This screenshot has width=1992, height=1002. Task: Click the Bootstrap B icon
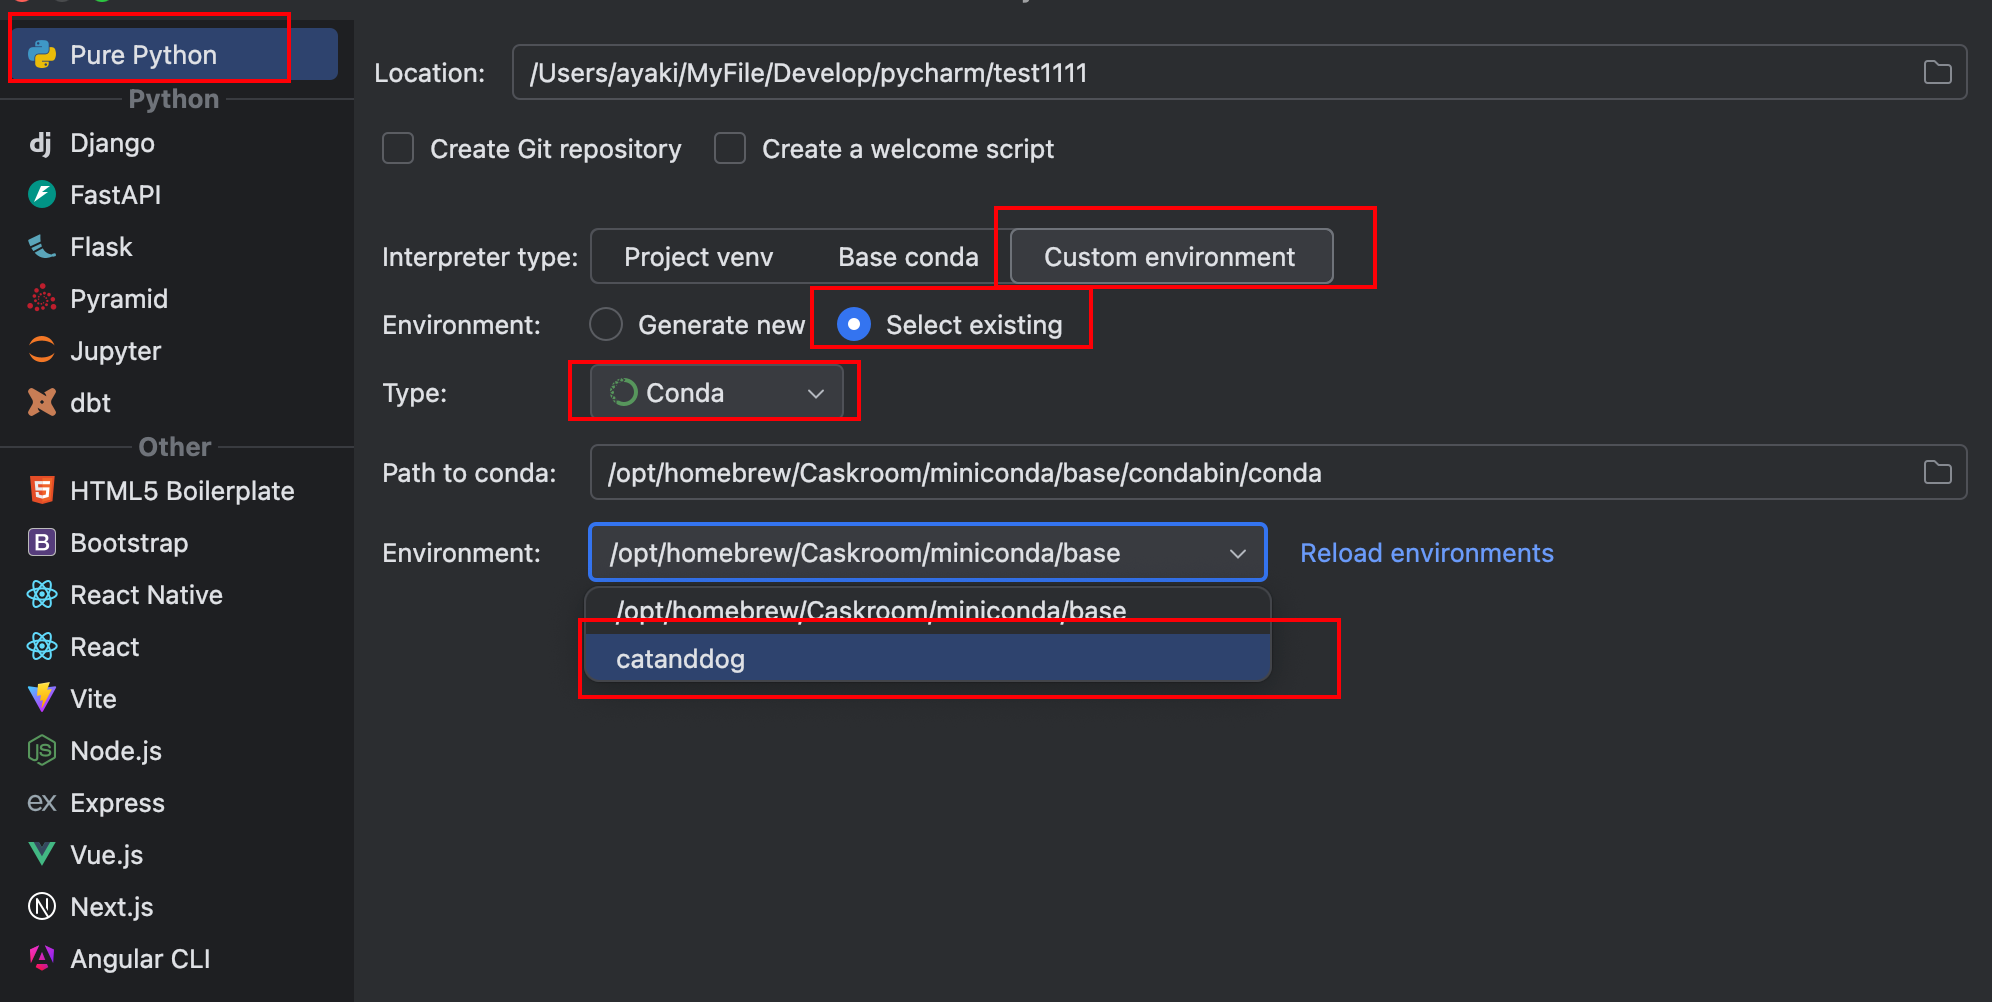point(41,543)
